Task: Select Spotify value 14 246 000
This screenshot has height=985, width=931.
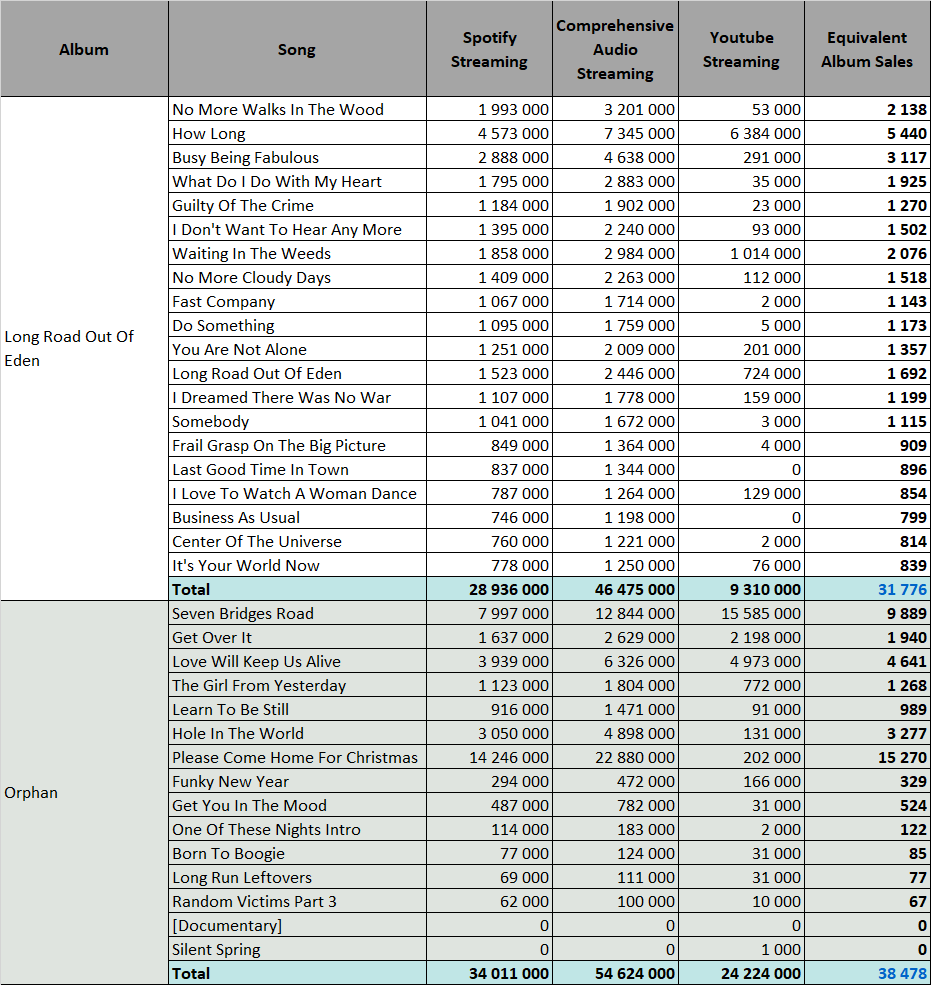Action: point(489,757)
